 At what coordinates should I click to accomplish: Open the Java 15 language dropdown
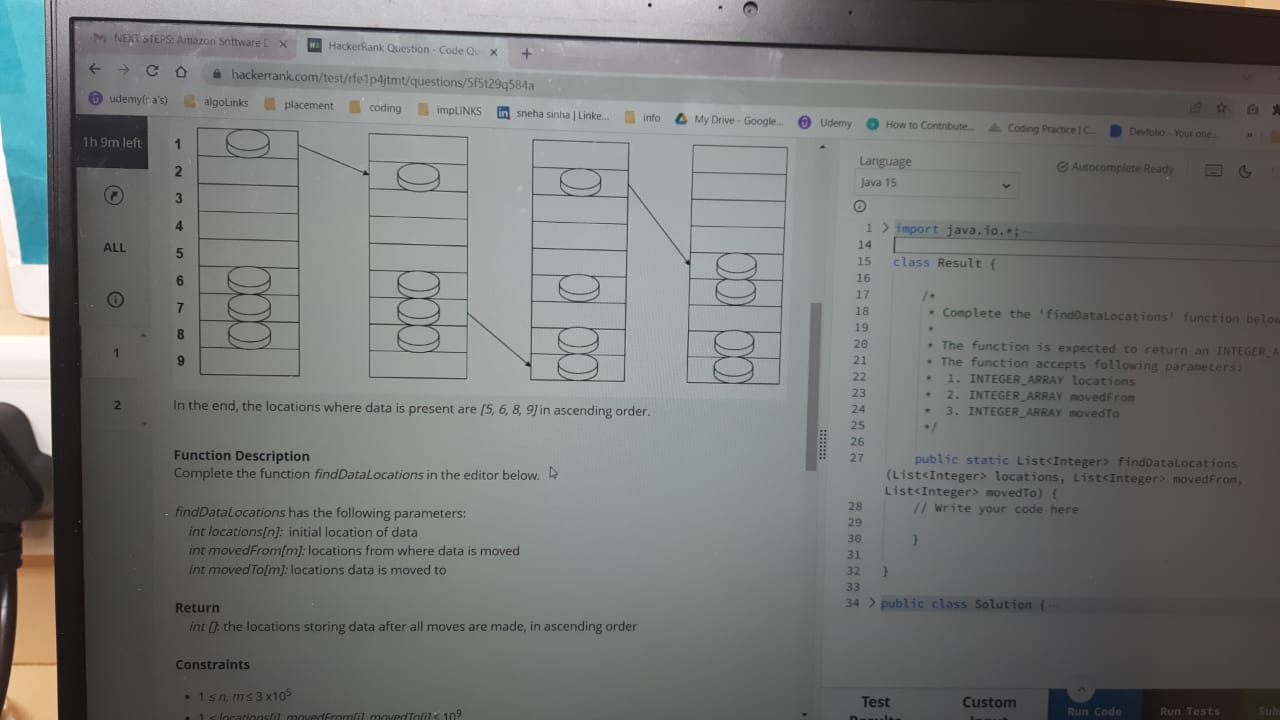935,183
